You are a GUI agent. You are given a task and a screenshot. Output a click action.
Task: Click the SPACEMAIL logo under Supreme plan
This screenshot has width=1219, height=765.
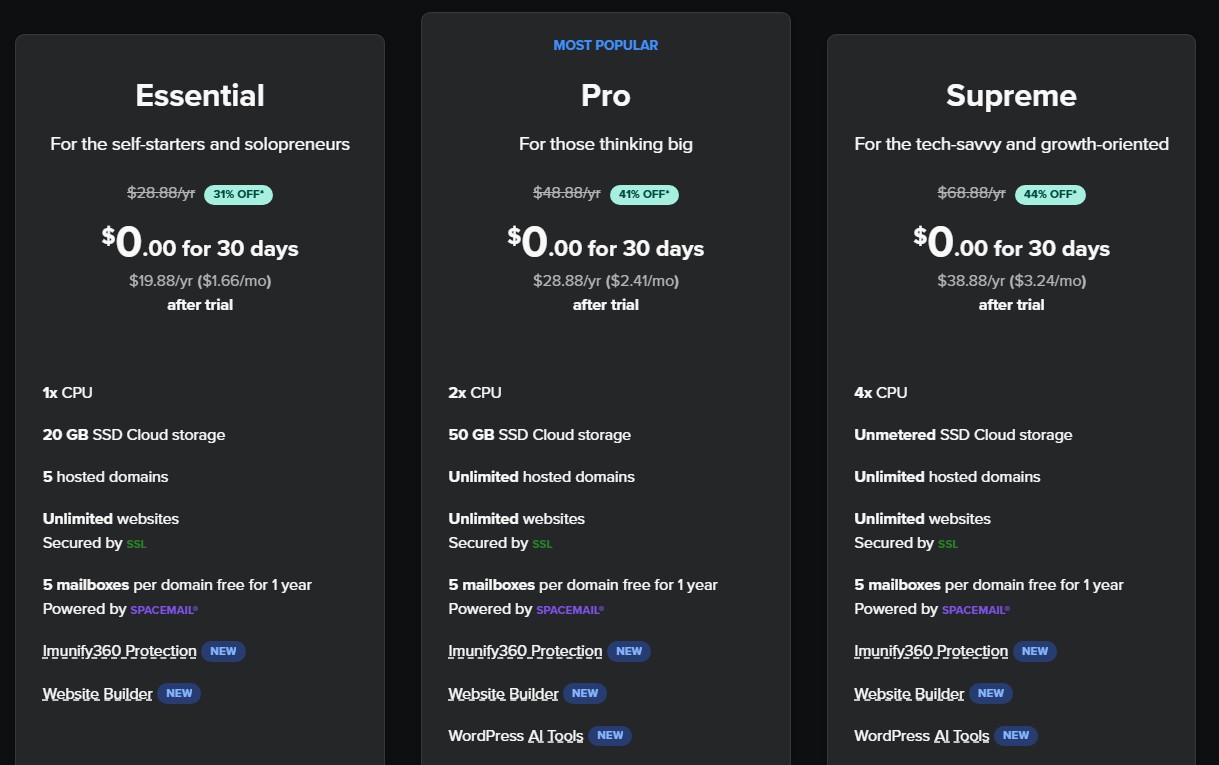click(975, 608)
